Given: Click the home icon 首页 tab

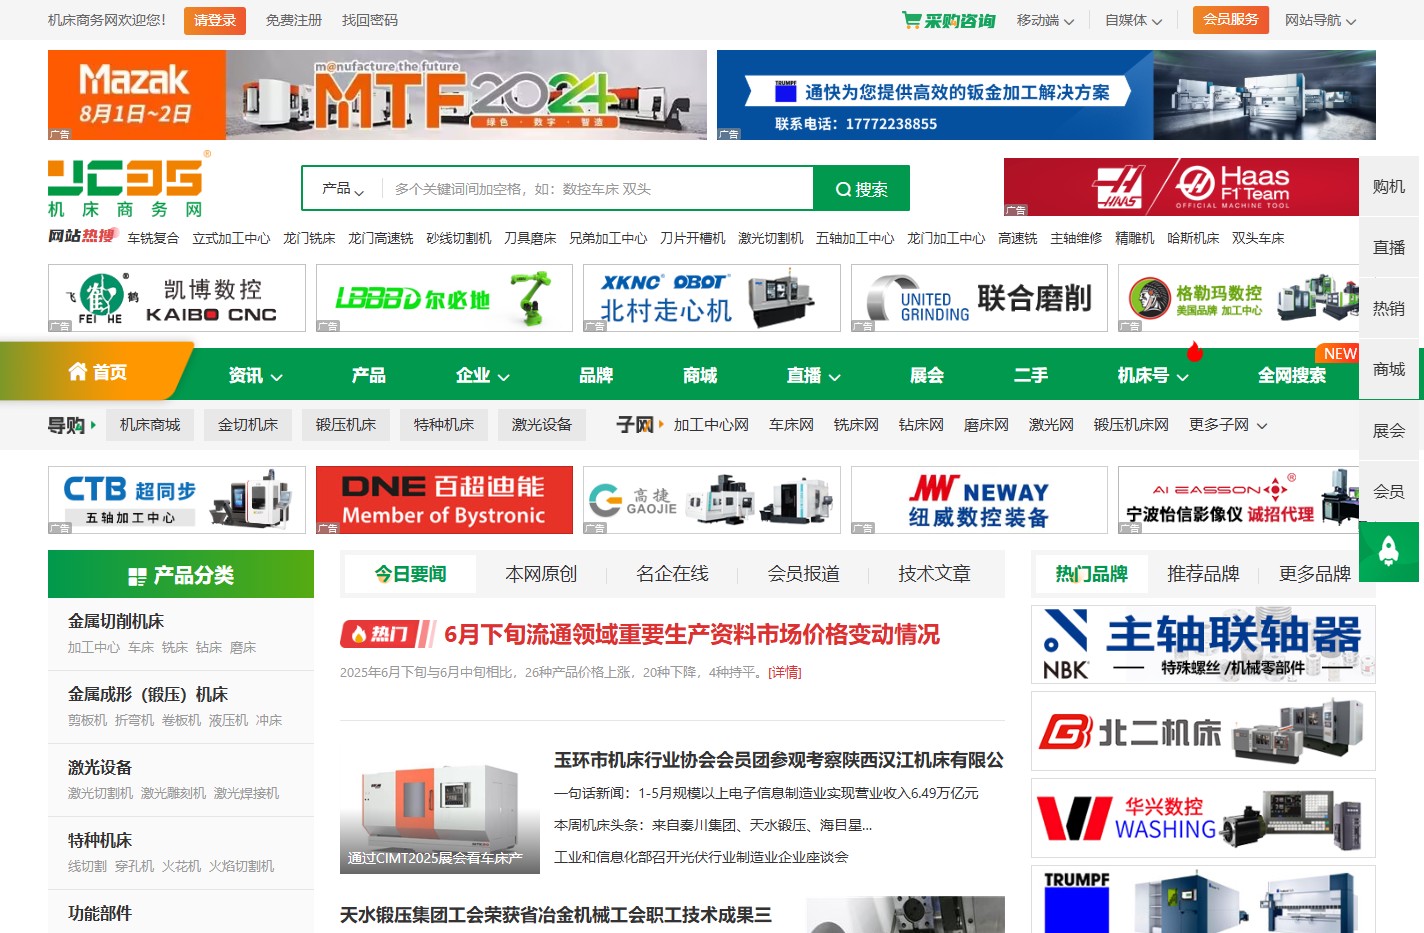Looking at the screenshot, I should tap(97, 372).
